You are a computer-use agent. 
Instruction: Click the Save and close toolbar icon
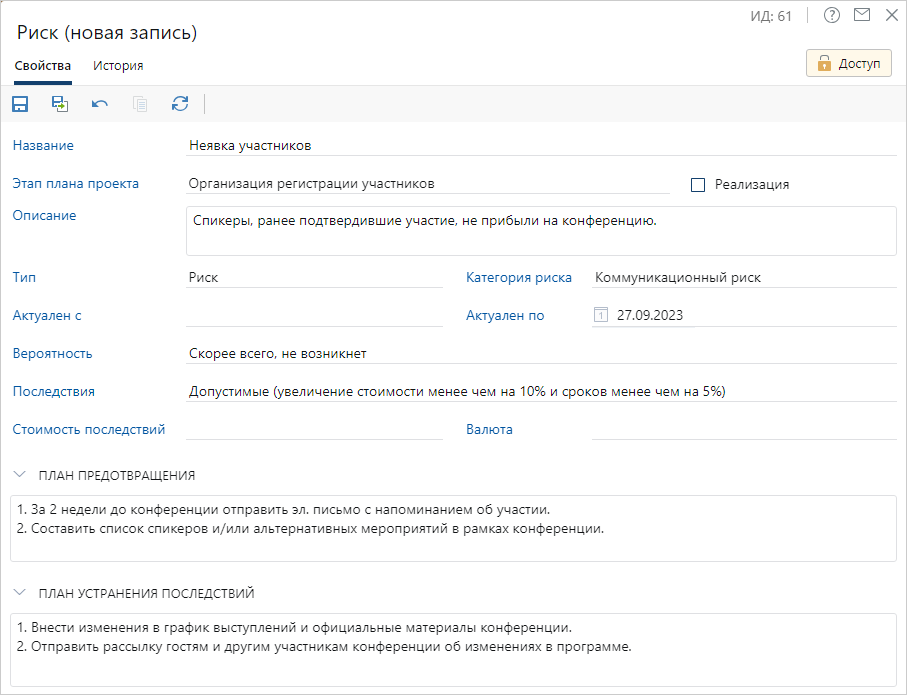point(60,104)
